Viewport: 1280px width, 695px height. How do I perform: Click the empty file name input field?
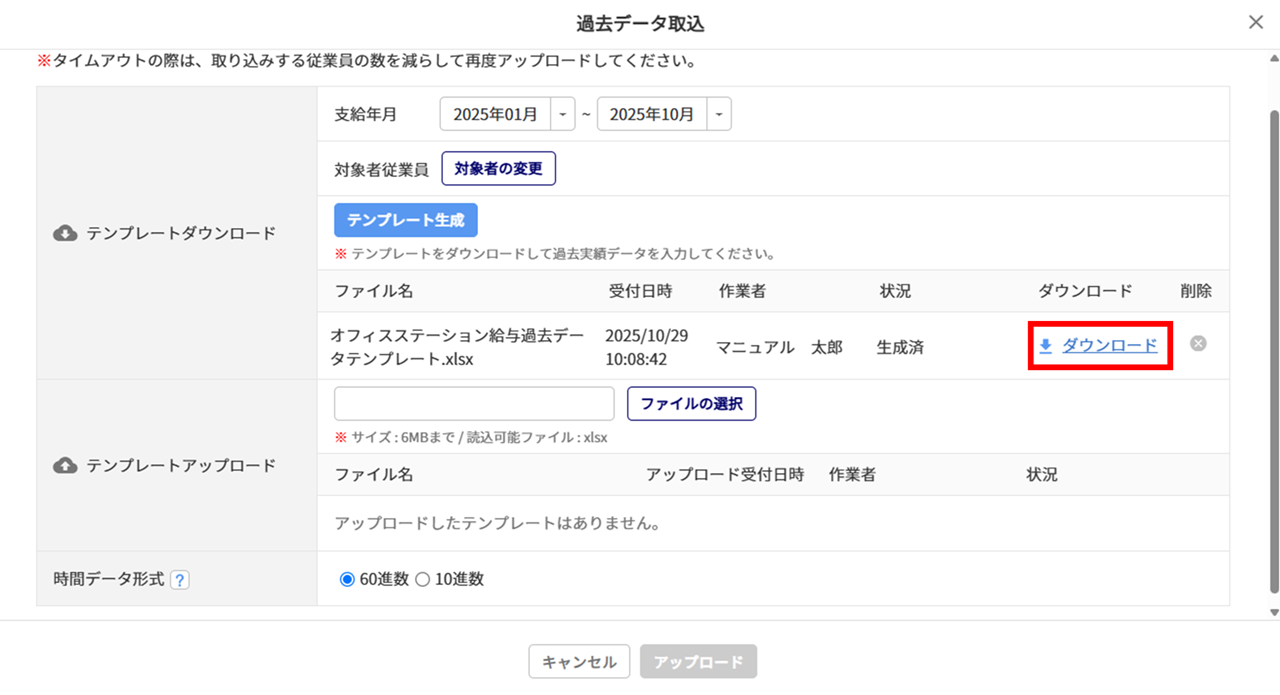pyautogui.click(x=474, y=404)
